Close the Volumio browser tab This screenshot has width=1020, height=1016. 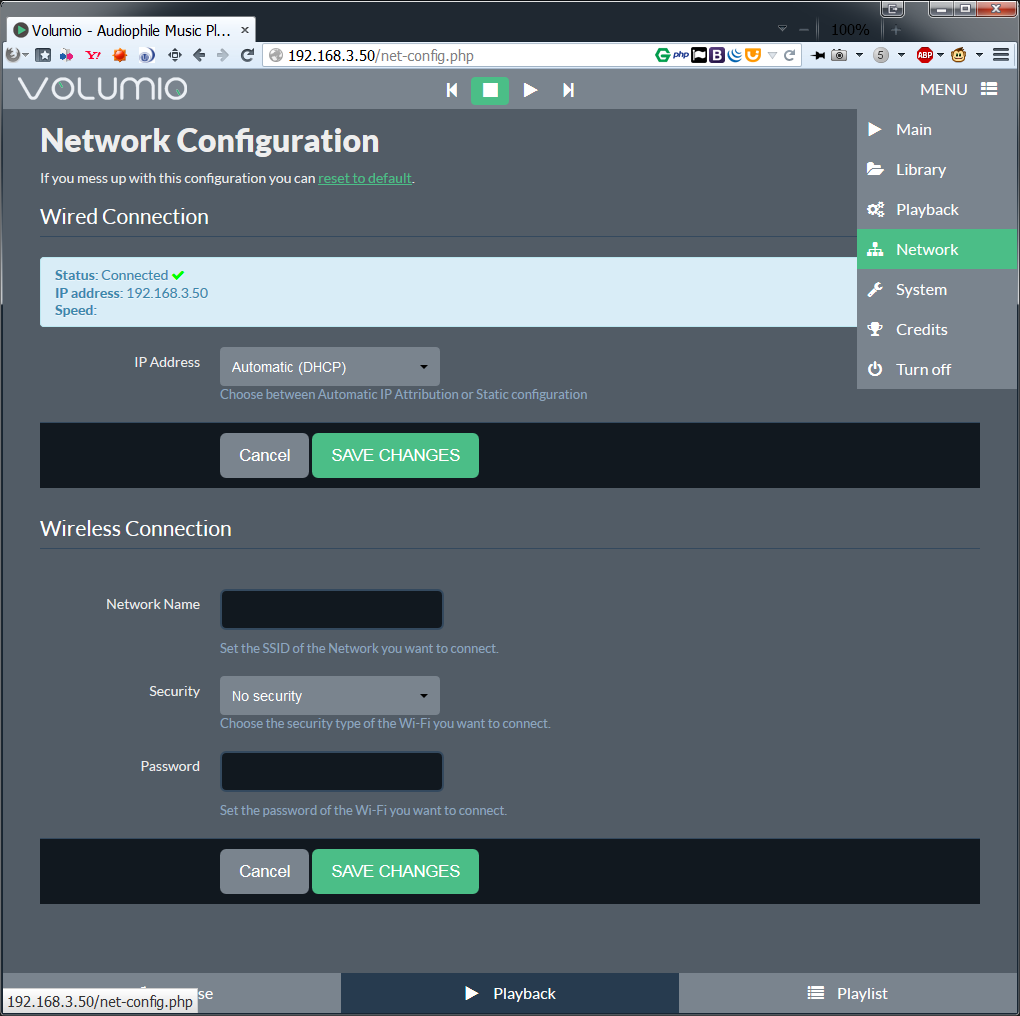pyautogui.click(x=245, y=31)
